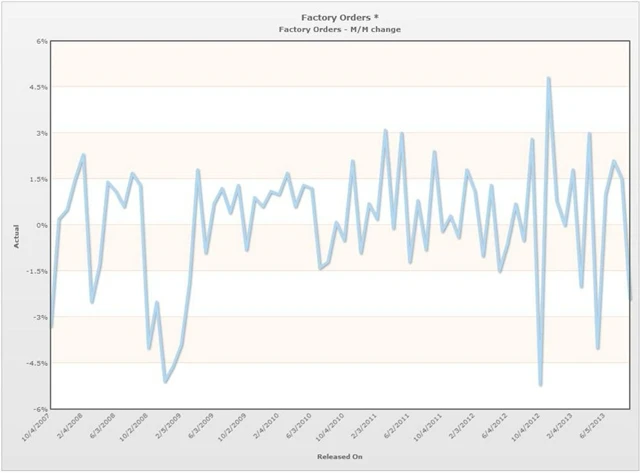Viewport: 640px width, 473px height.
Task: Click the 10/4/2007 date label
Action: [36, 426]
